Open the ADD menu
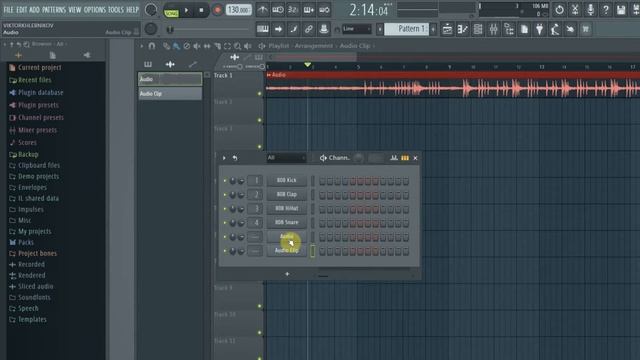 pos(35,9)
